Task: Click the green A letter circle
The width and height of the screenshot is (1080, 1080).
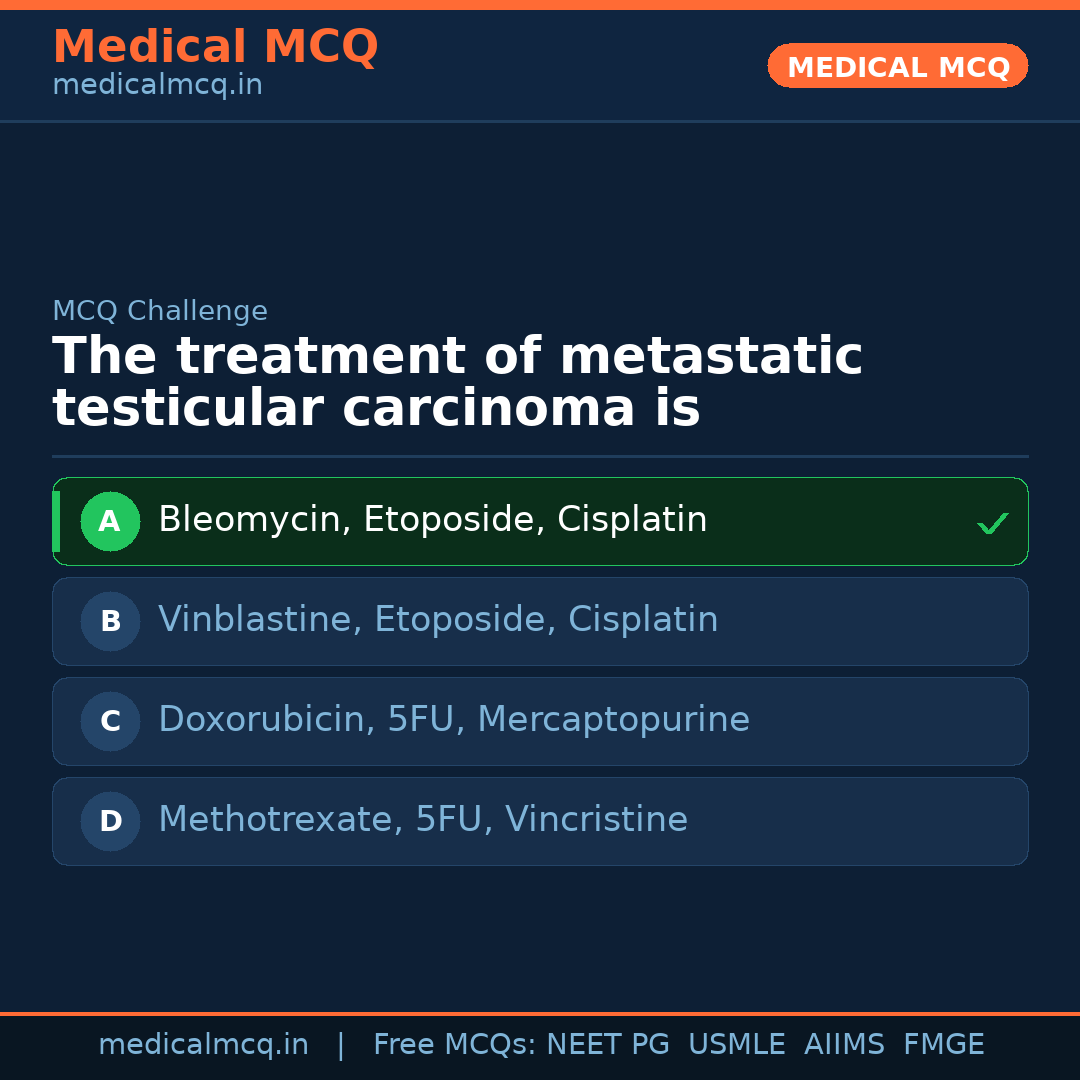Action: [110, 521]
